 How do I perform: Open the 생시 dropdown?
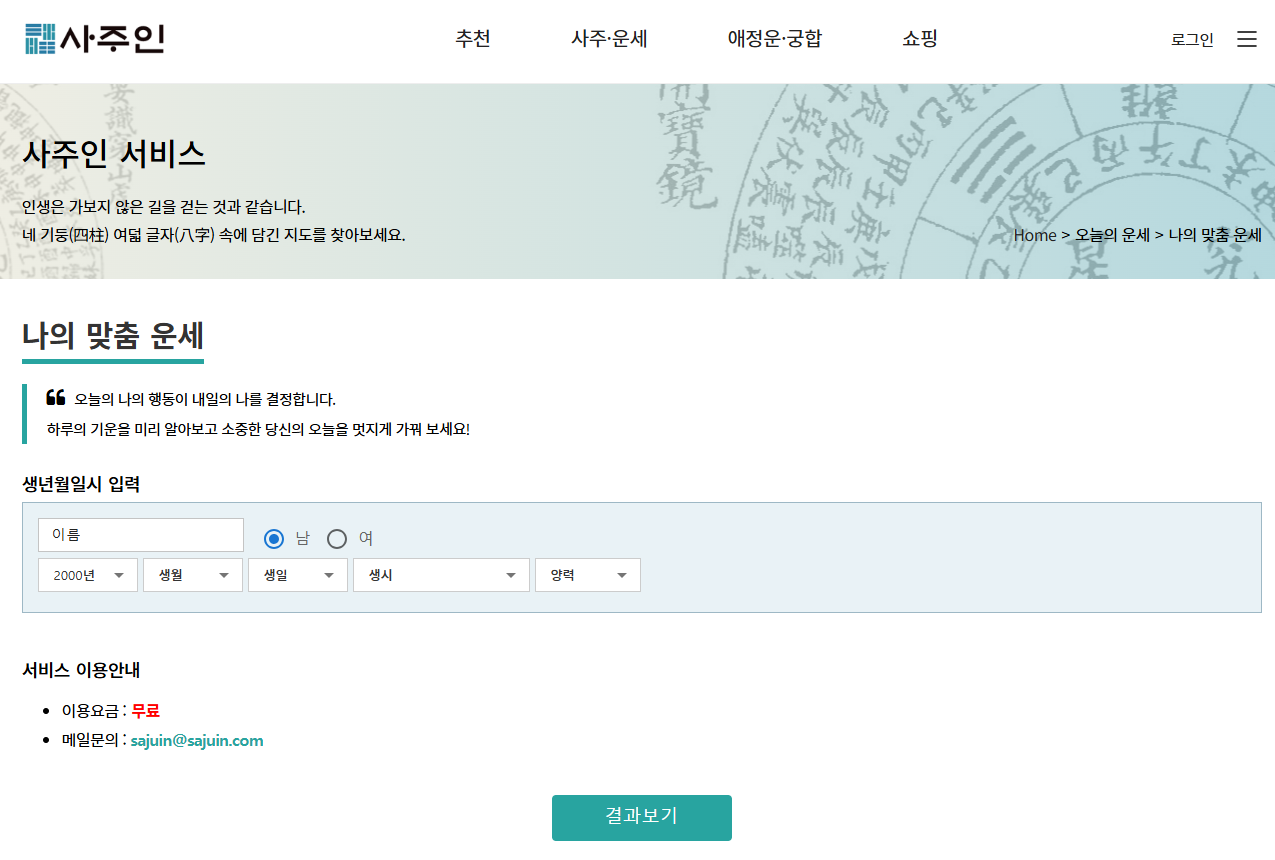(x=441, y=574)
